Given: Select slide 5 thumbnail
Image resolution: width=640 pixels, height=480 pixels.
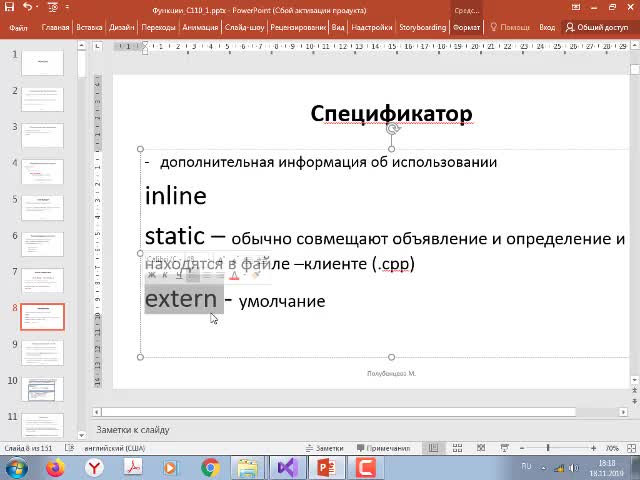Looking at the screenshot, I should click(42, 208).
